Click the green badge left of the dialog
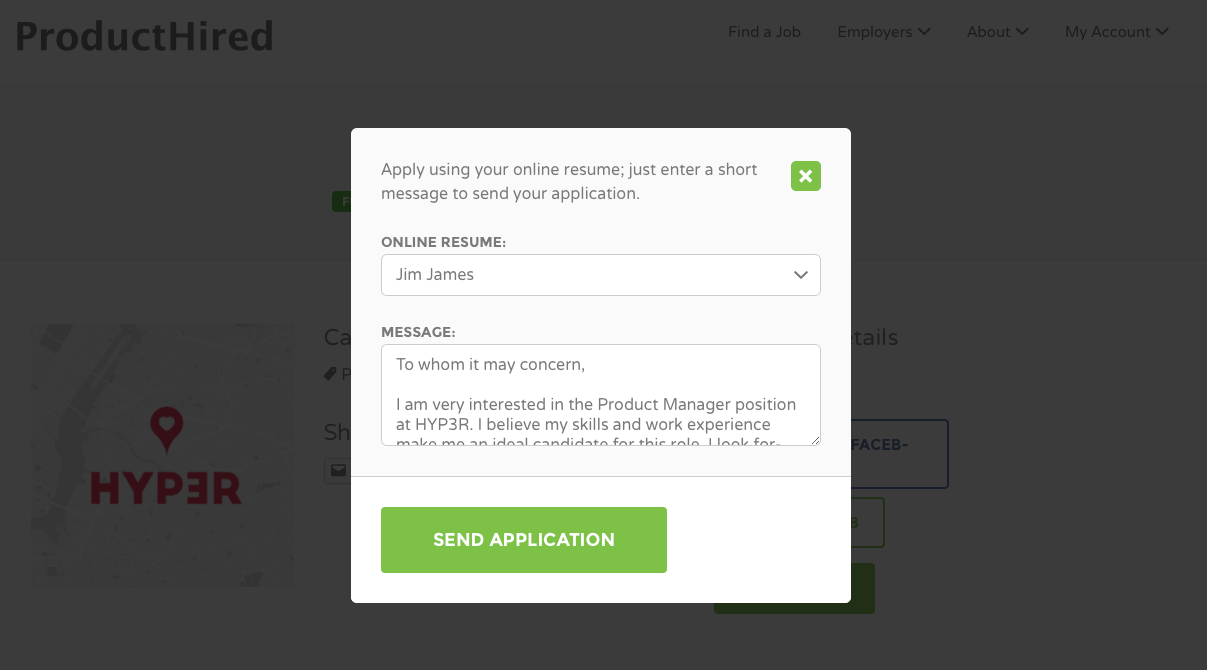The height and width of the screenshot is (670, 1207). pos(341,202)
